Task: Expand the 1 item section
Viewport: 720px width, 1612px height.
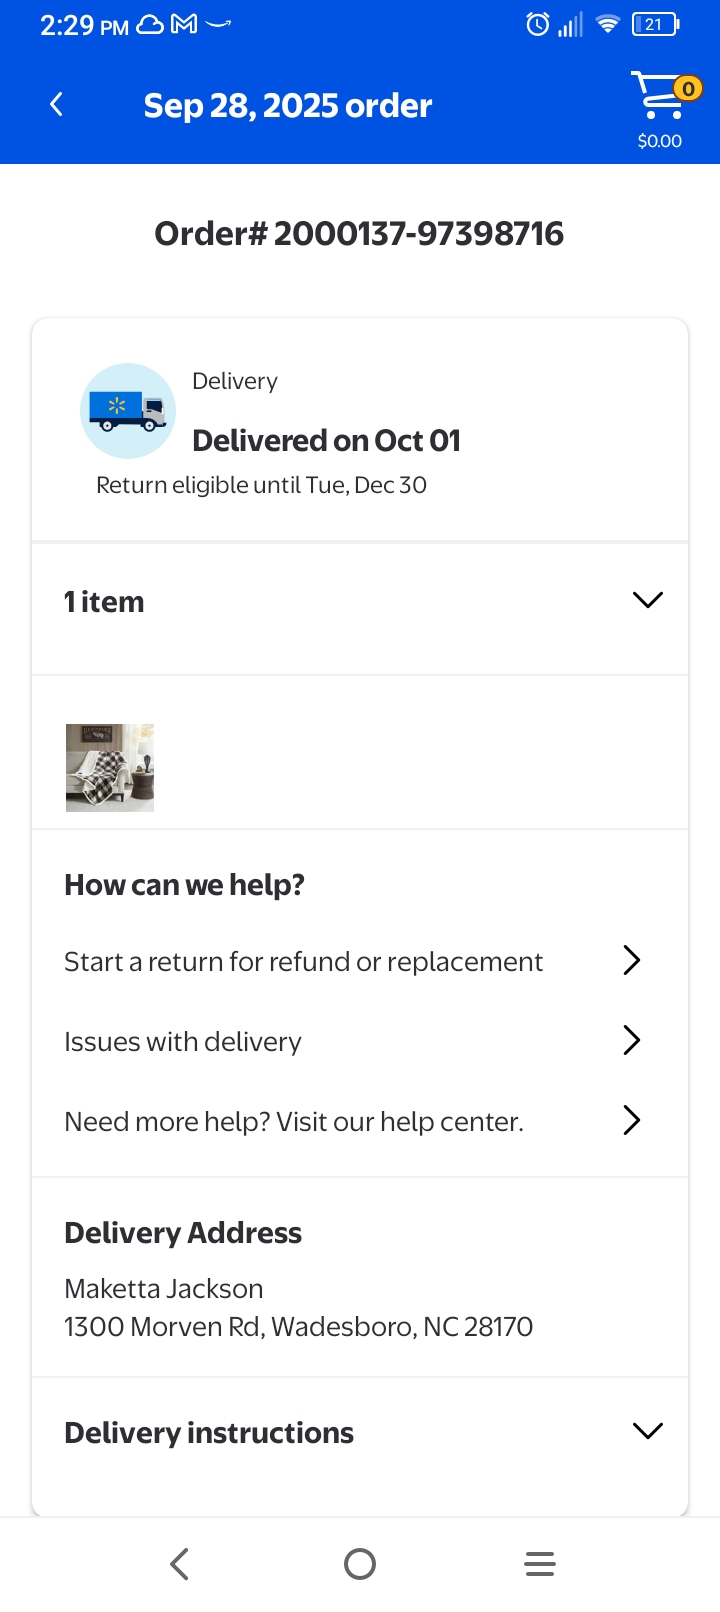Action: pos(360,602)
